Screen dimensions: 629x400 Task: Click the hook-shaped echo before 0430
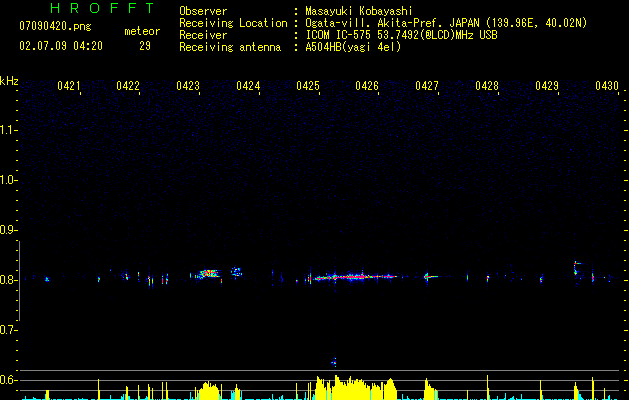(x=576, y=268)
